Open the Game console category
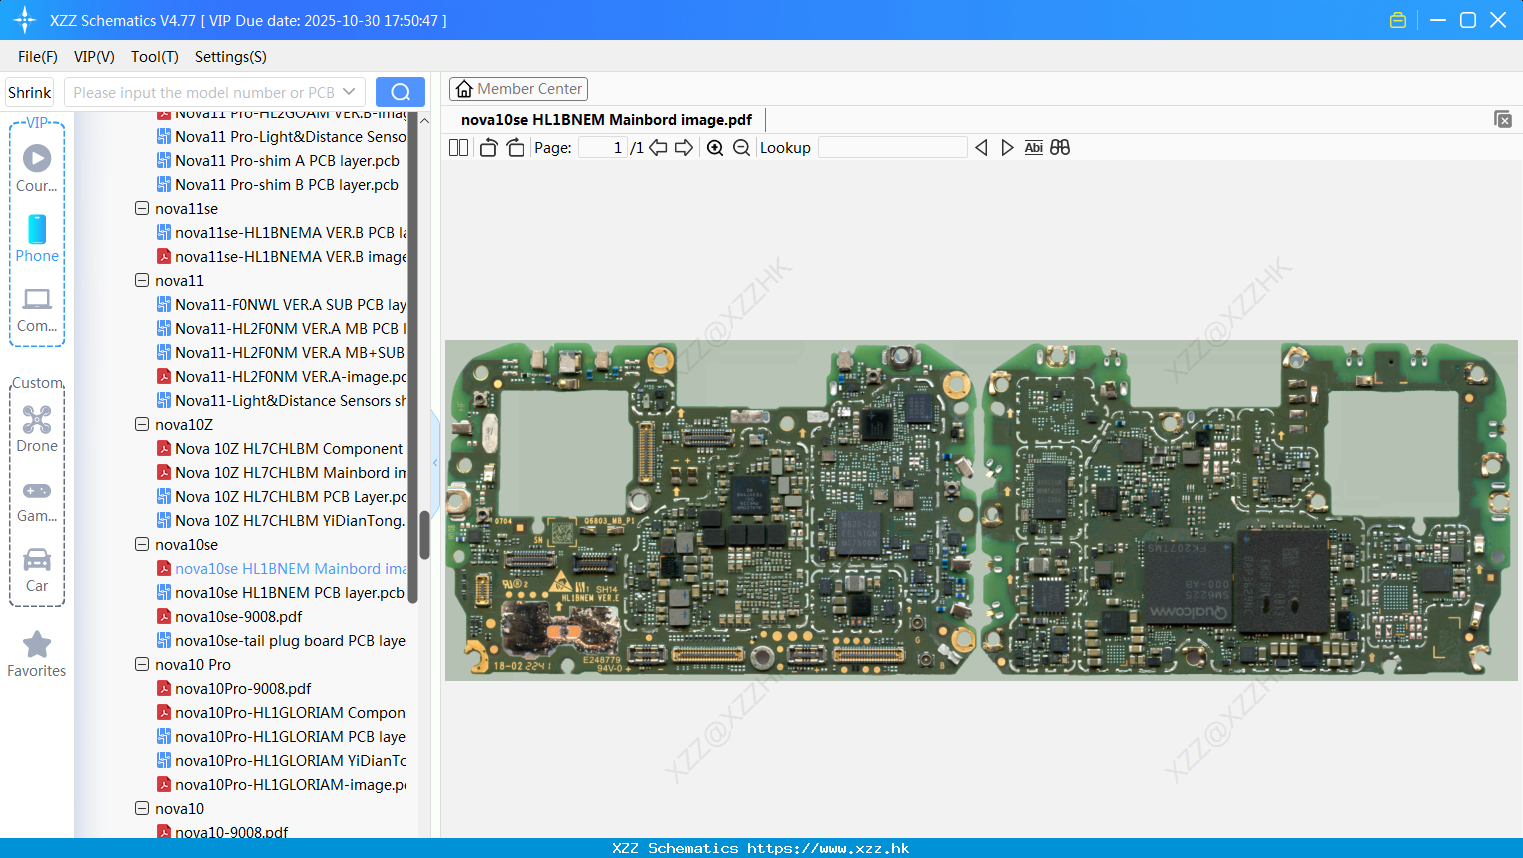 pyautogui.click(x=37, y=500)
